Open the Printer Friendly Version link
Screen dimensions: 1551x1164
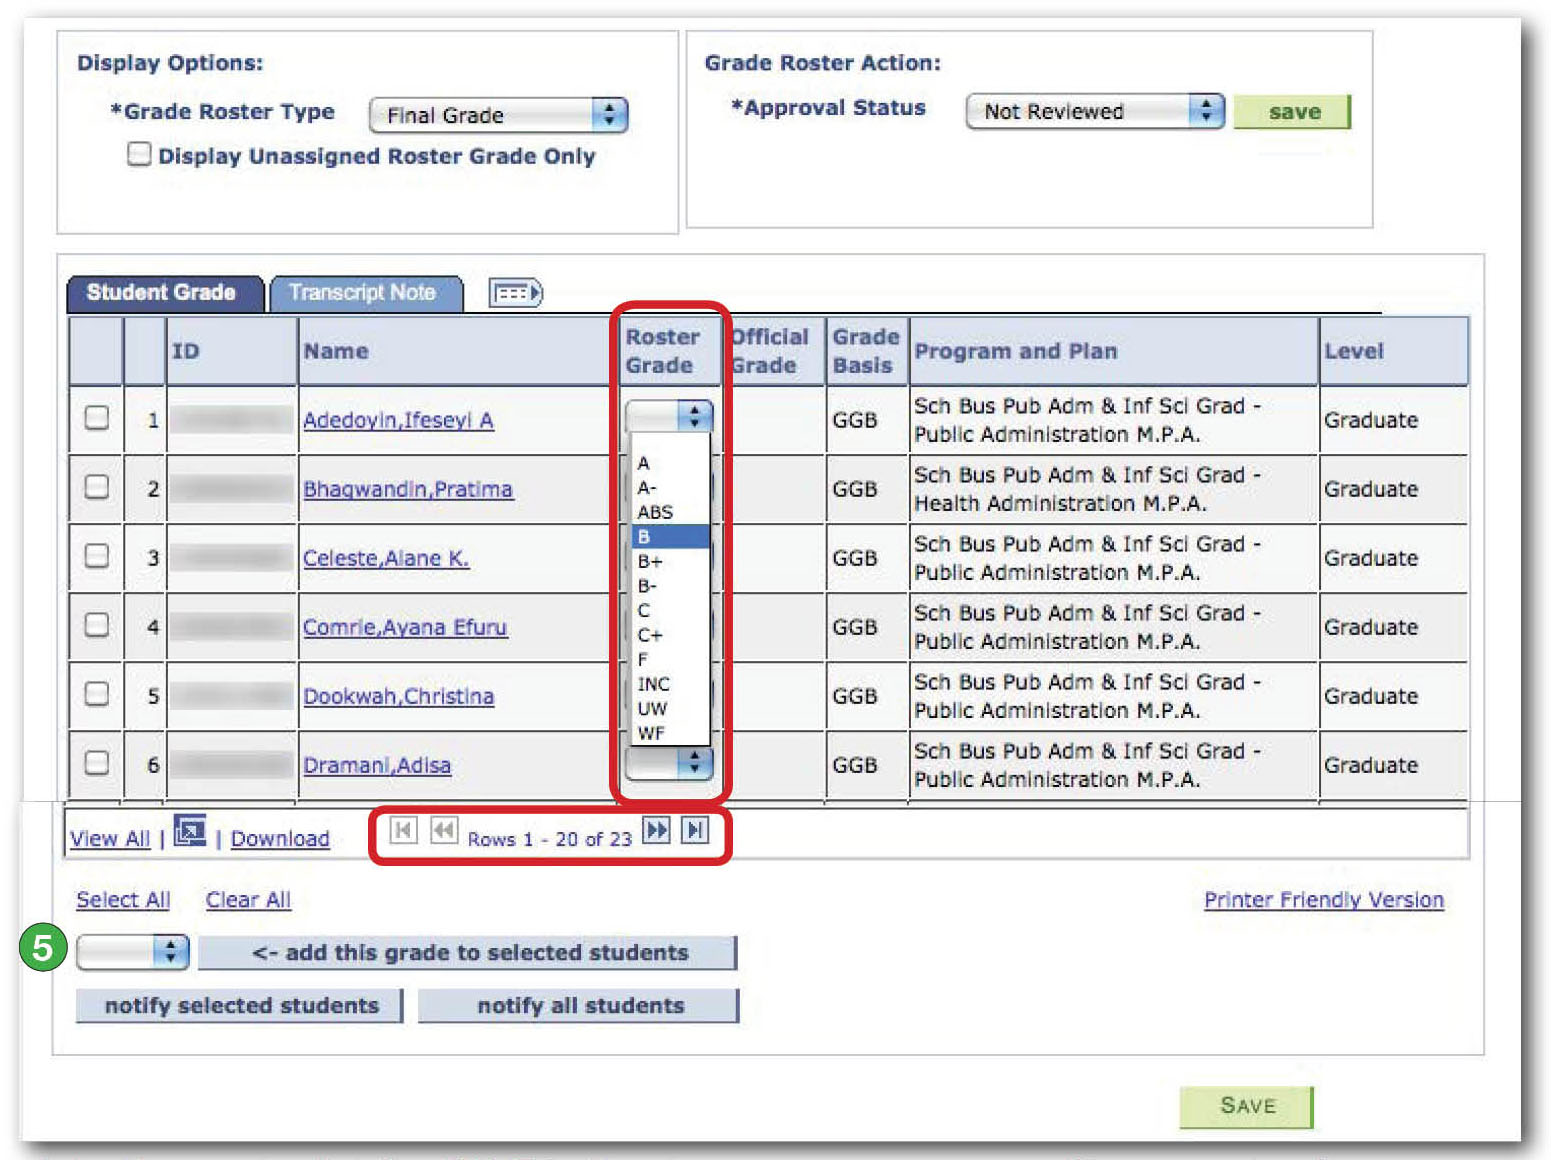click(x=1322, y=899)
